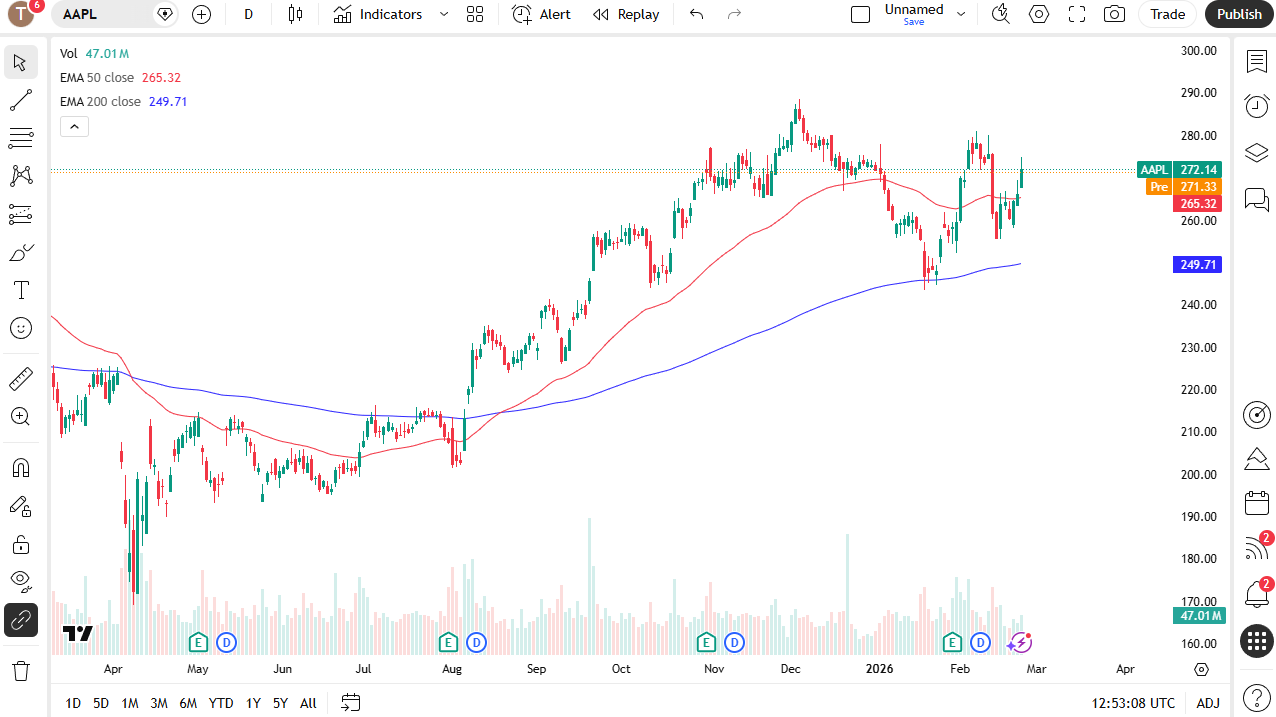Select the All date range

click(x=308, y=703)
